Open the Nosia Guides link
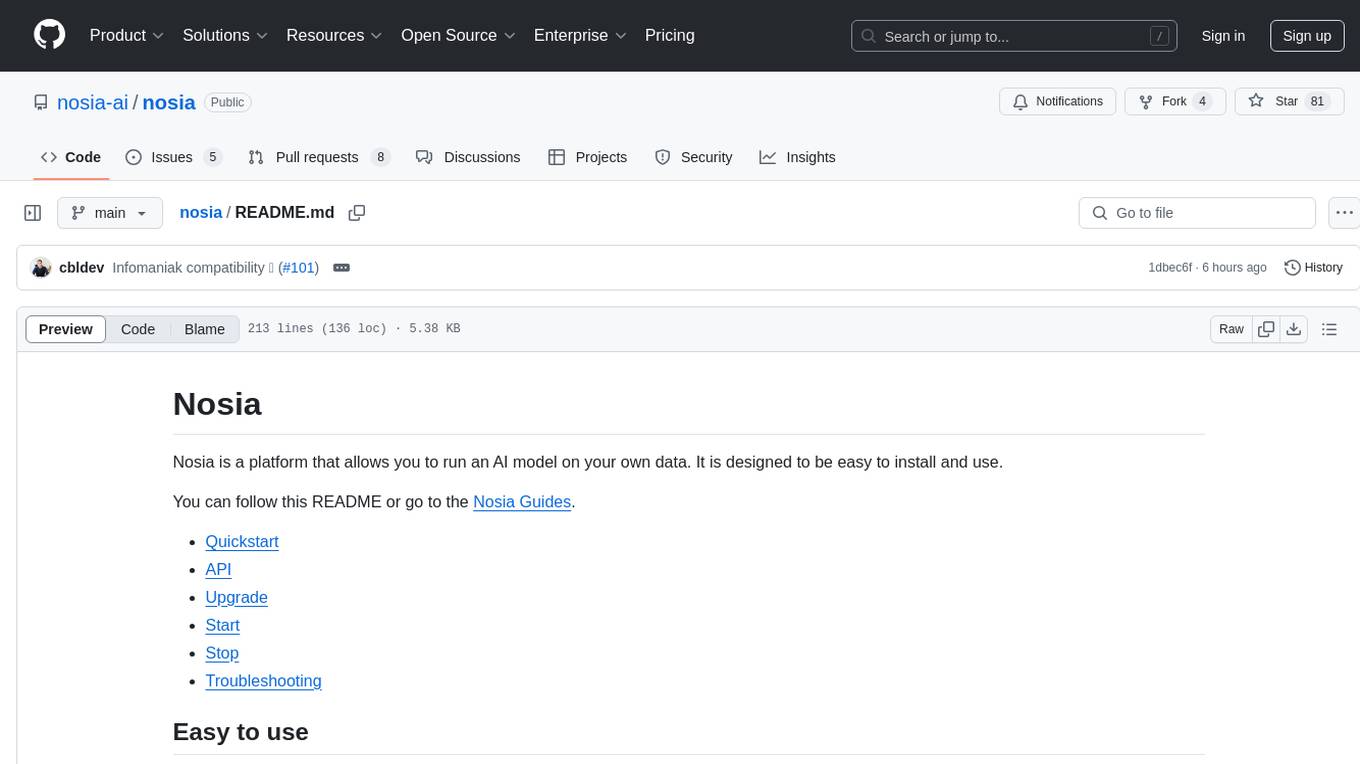Viewport: 1360px width, 764px height. (522, 502)
